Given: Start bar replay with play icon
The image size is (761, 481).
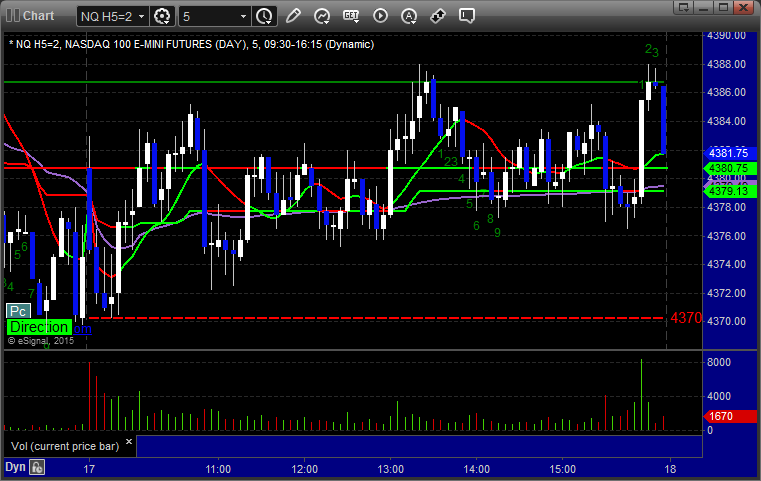Looking at the screenshot, I should [380, 16].
